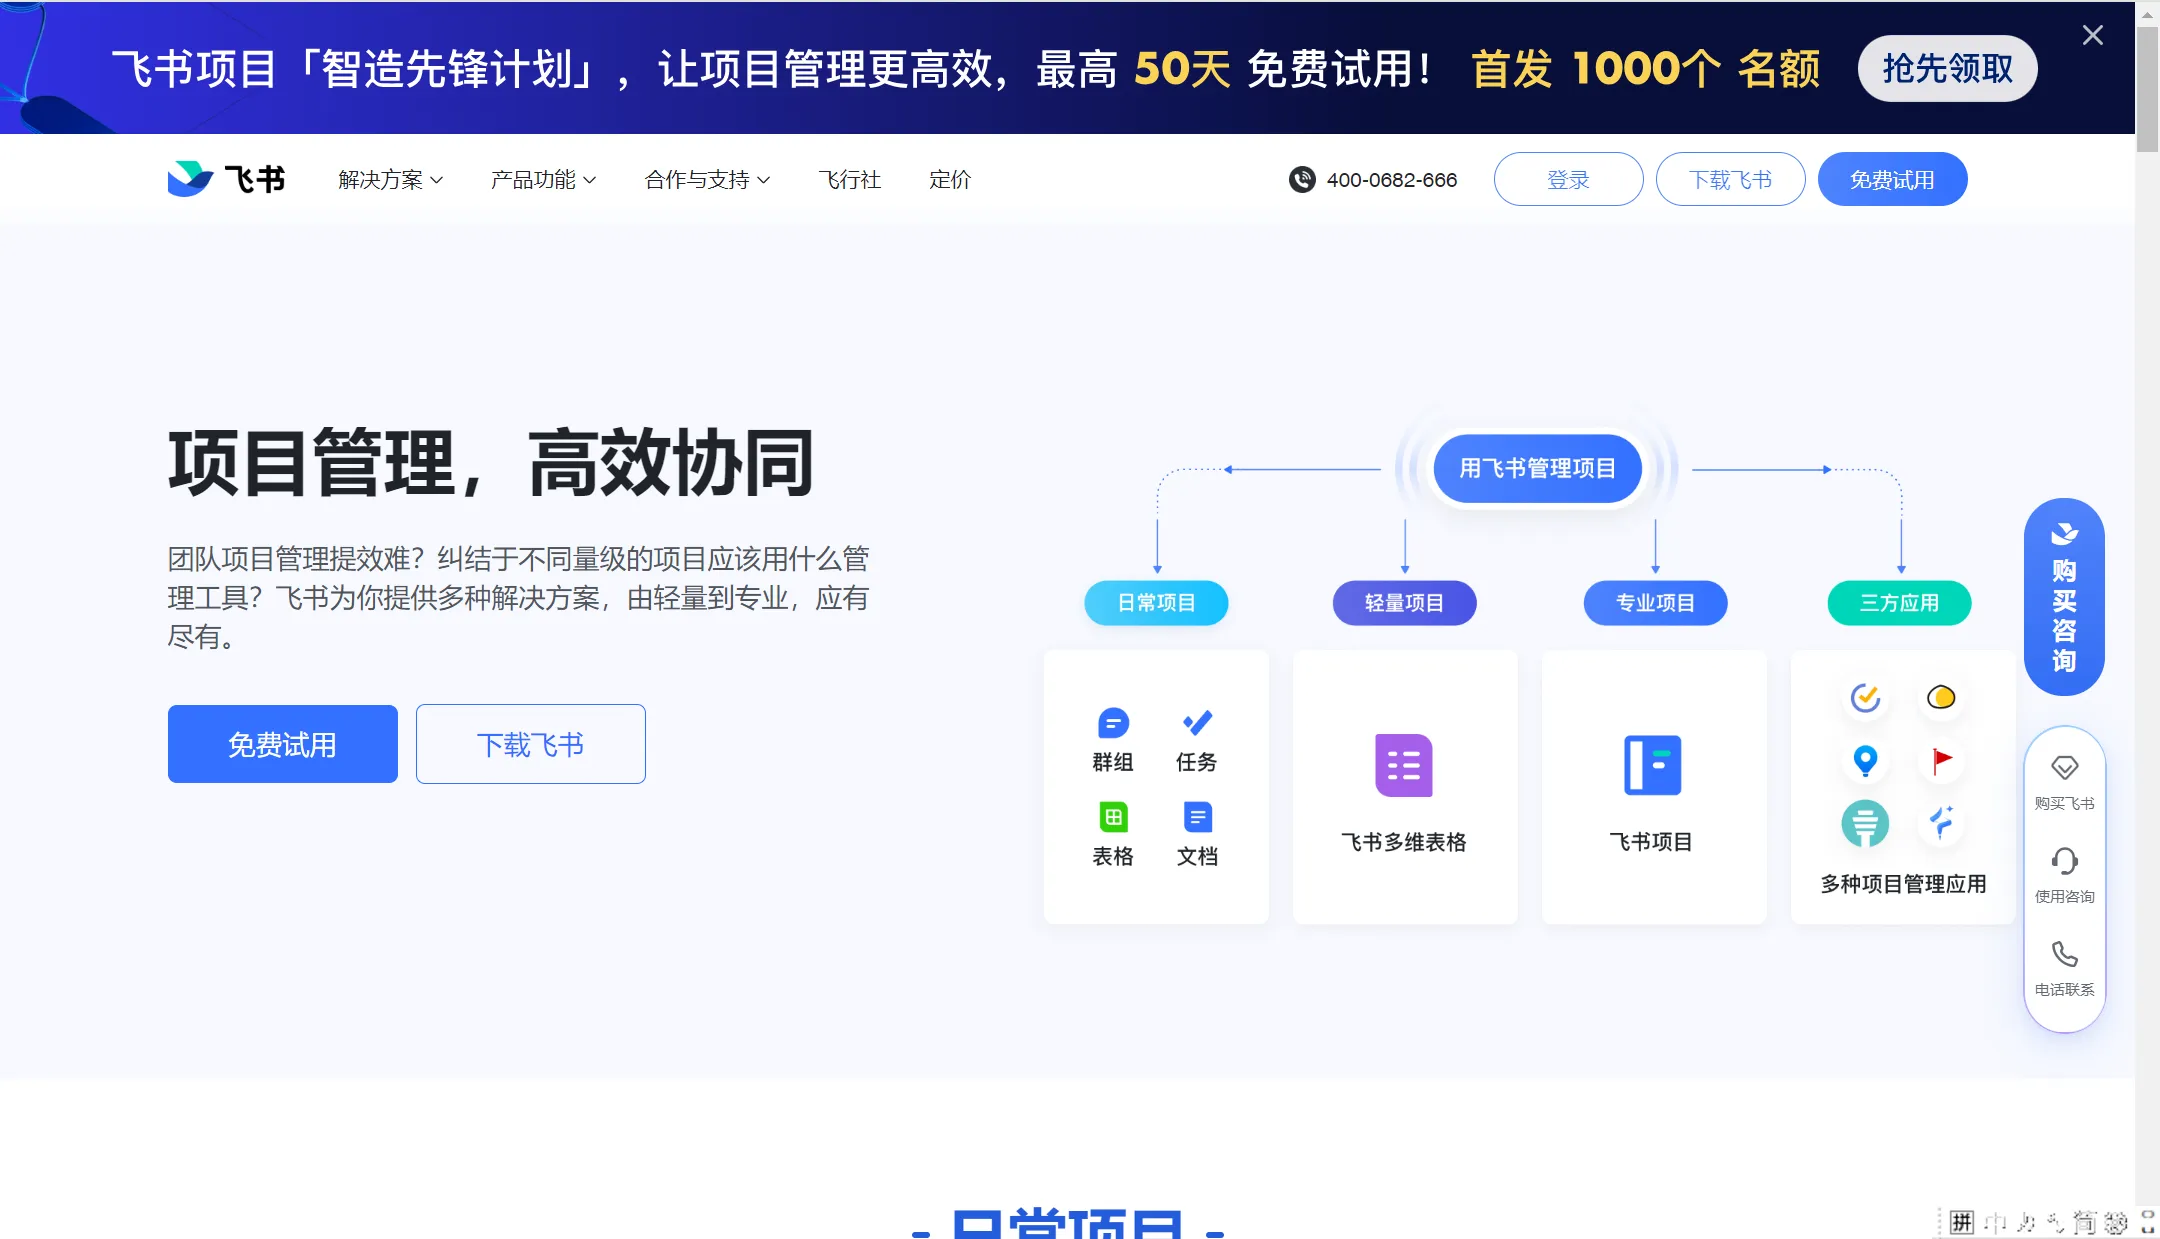Select the 专业项目 tag
This screenshot has height=1239, width=2160.
point(1655,603)
